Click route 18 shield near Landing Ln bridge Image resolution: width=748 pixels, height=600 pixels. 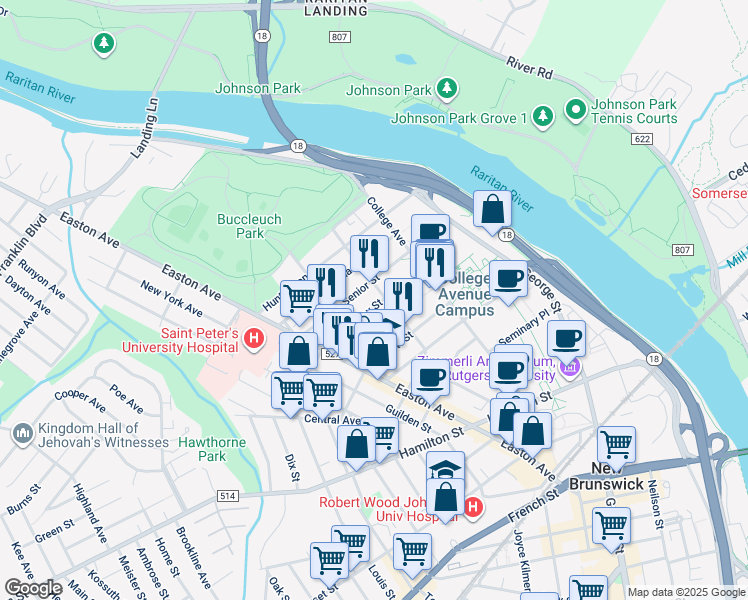click(x=298, y=146)
